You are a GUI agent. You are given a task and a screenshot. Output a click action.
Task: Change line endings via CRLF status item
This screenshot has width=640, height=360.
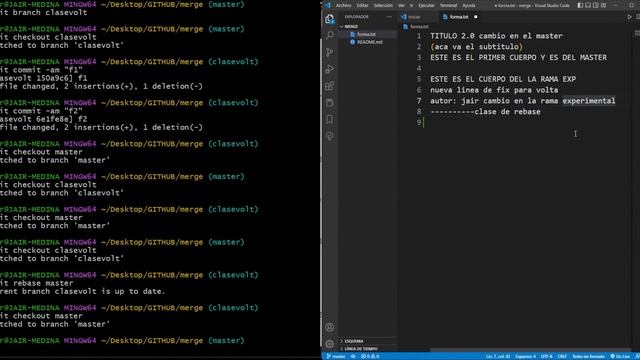[x=562, y=356]
